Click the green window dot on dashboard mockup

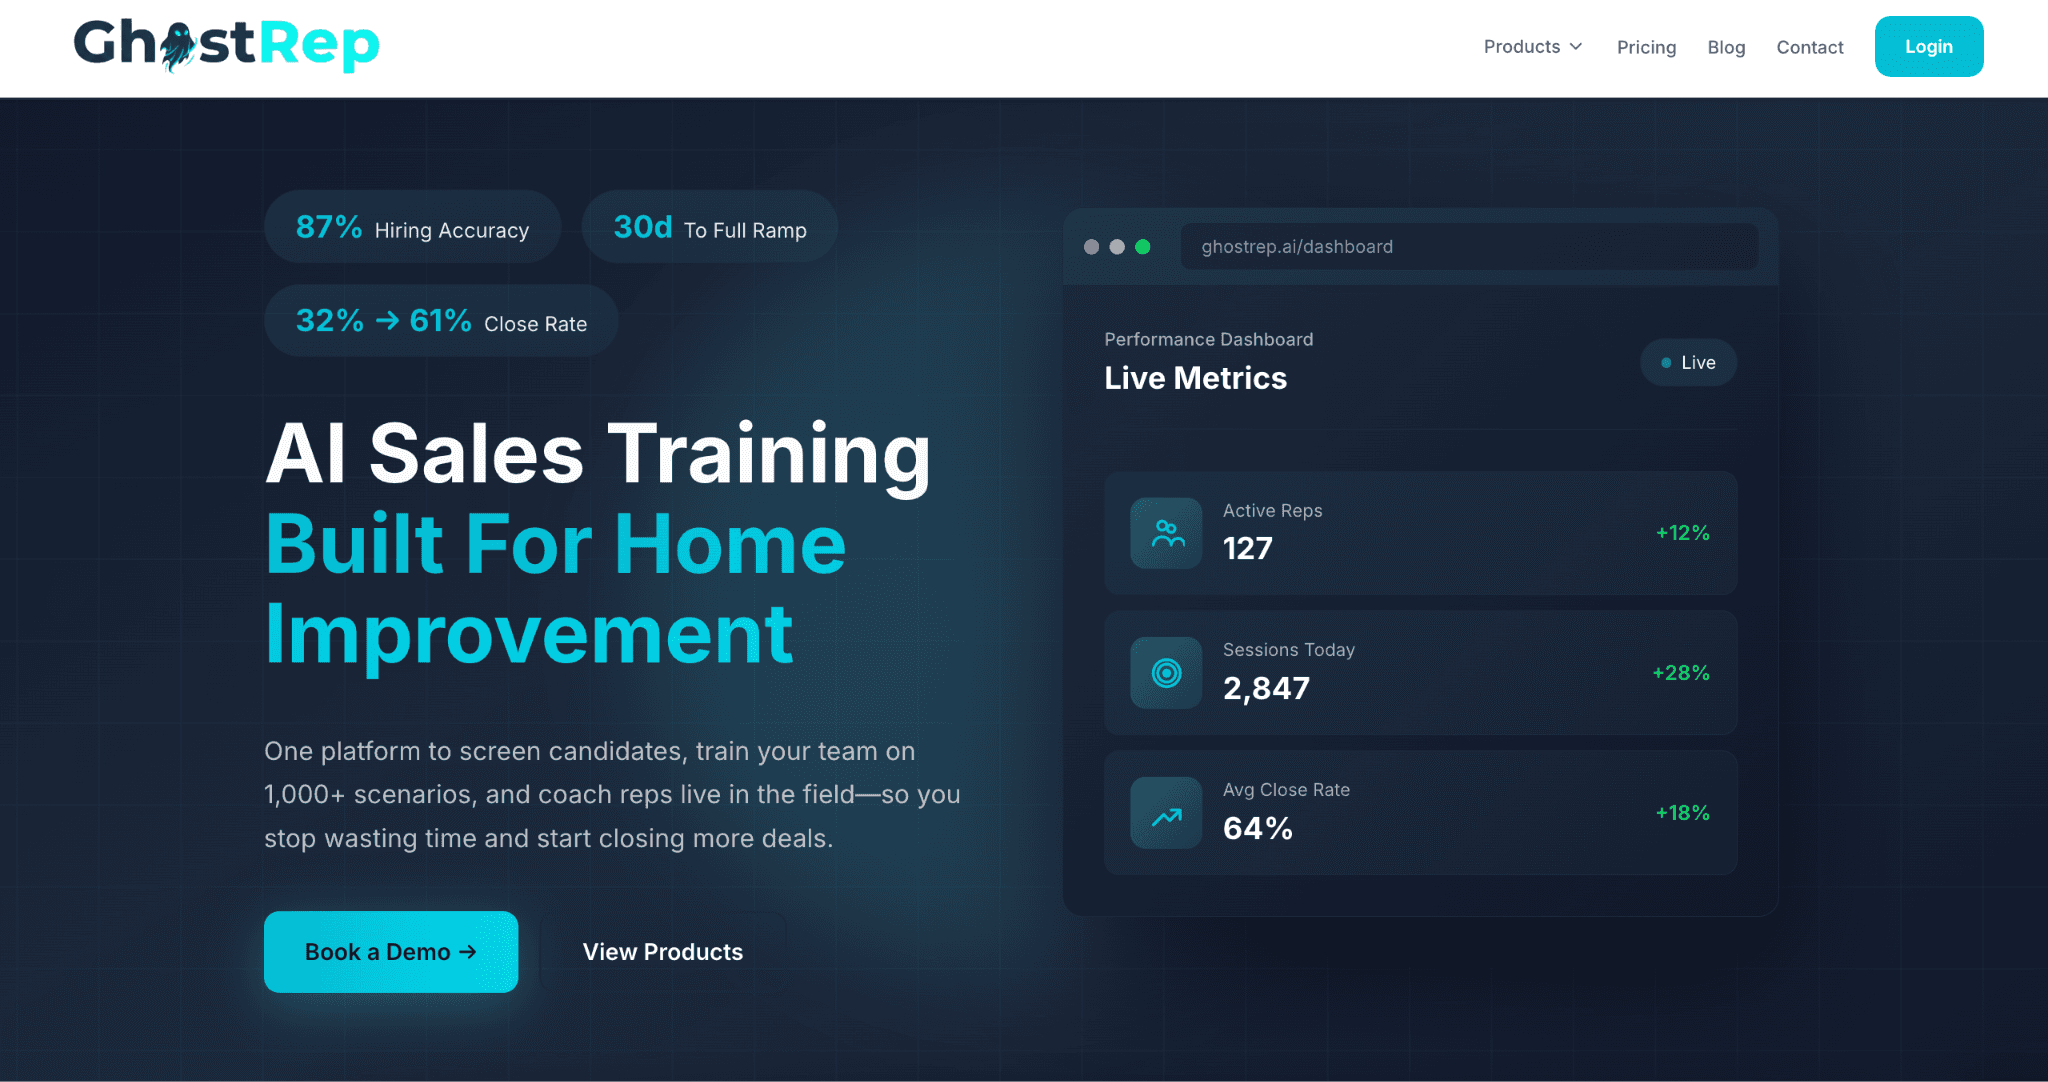[1143, 247]
